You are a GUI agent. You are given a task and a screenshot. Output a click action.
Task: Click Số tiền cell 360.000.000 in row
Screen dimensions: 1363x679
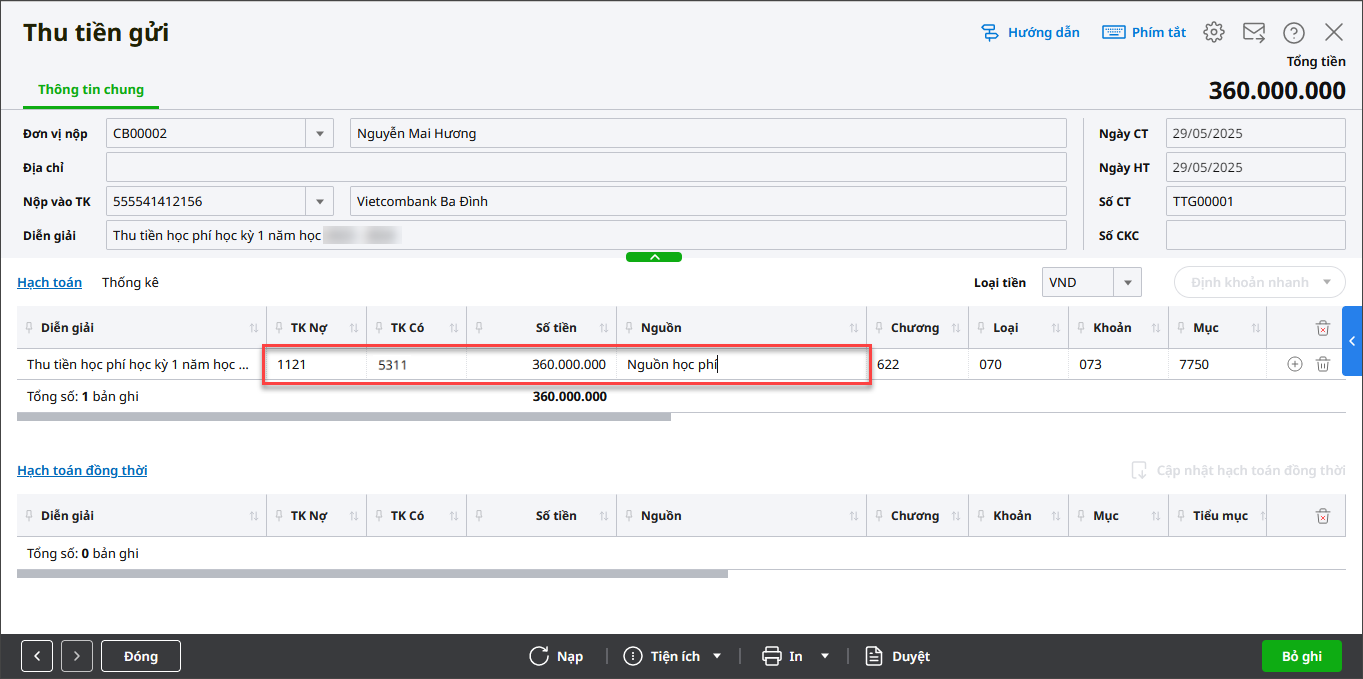coord(542,364)
